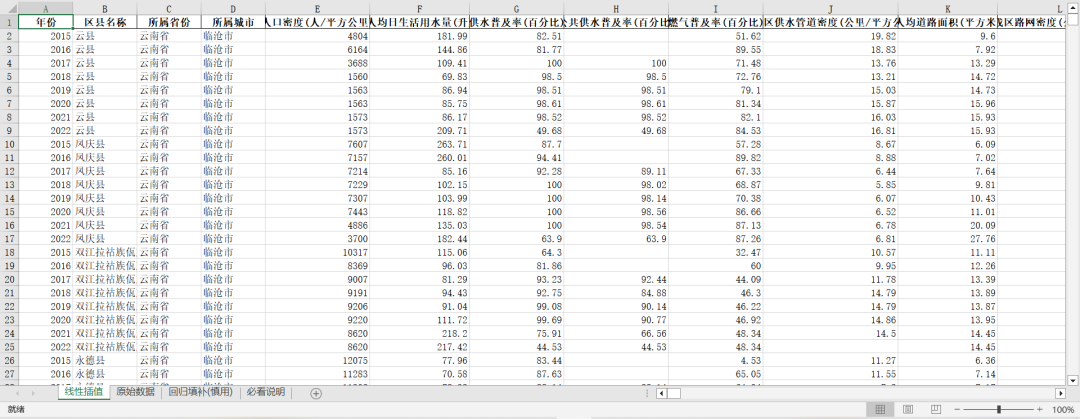Select row 18 header
Screen dimensions: 1080x419
tap(8, 252)
